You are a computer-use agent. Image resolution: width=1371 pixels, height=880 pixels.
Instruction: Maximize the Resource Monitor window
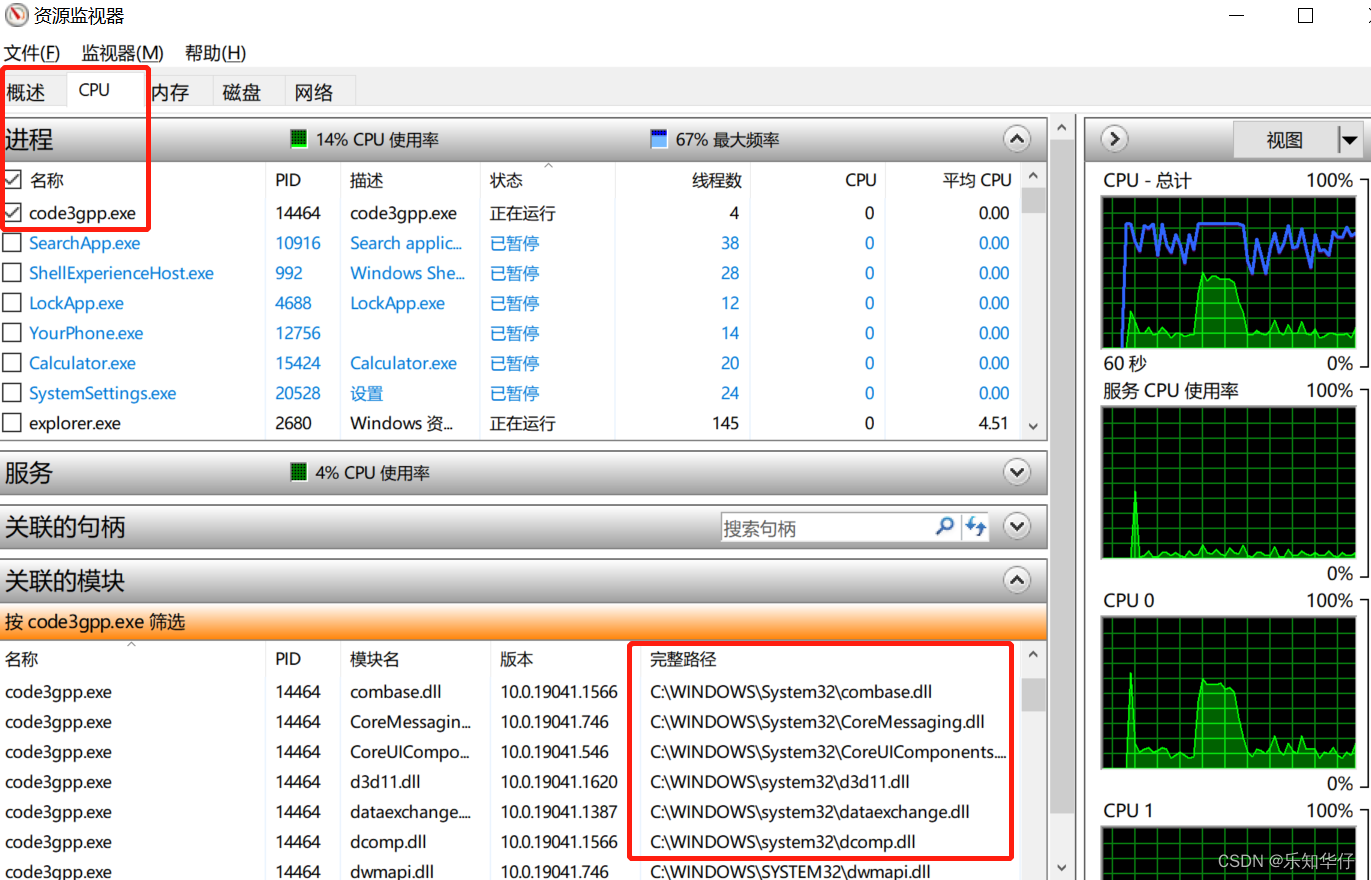(x=1305, y=16)
